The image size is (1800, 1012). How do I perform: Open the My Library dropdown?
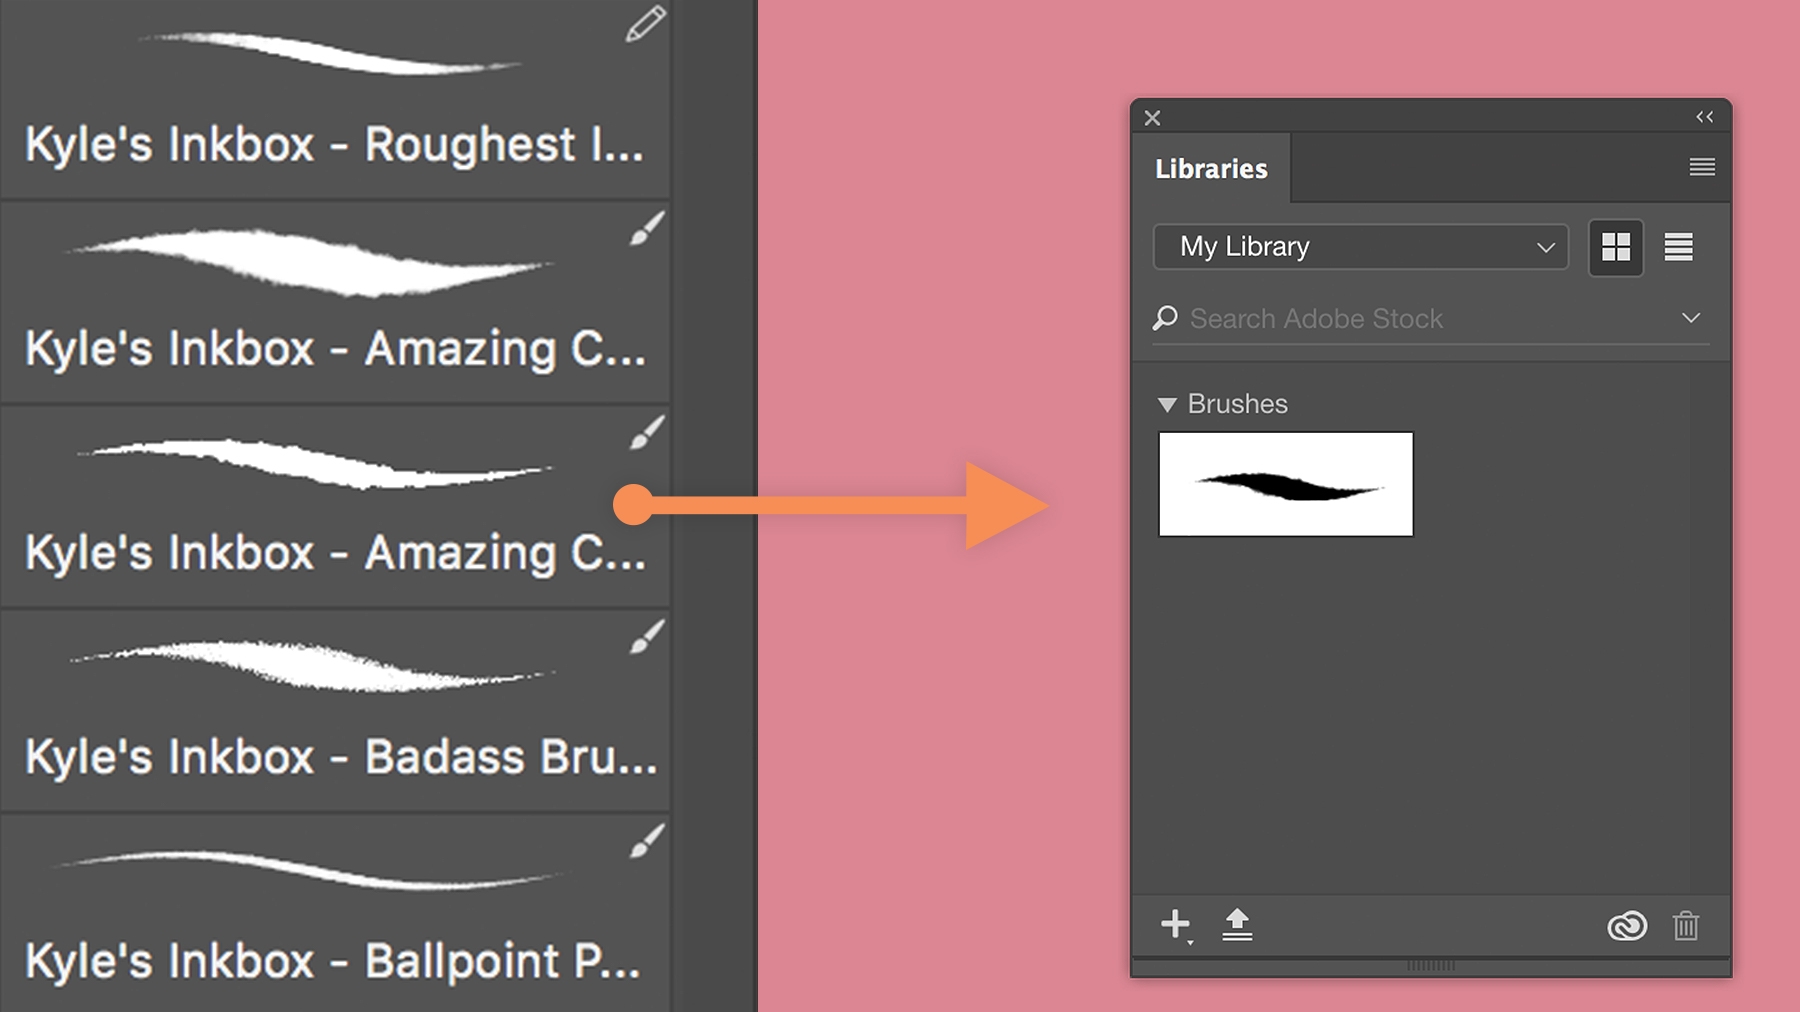[1360, 247]
